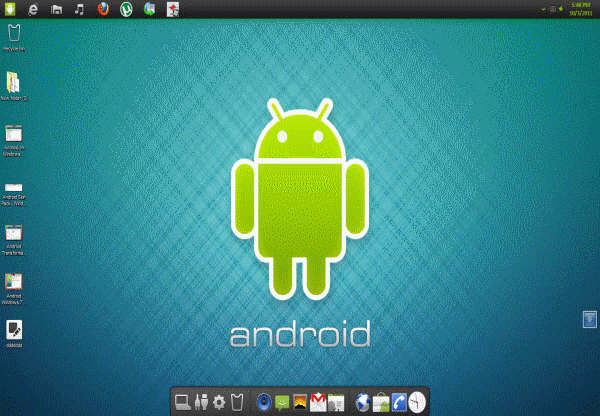Viewport: 600px width, 416px height.
Task: Open the icon right of Gmail in dock
Action: point(336,403)
